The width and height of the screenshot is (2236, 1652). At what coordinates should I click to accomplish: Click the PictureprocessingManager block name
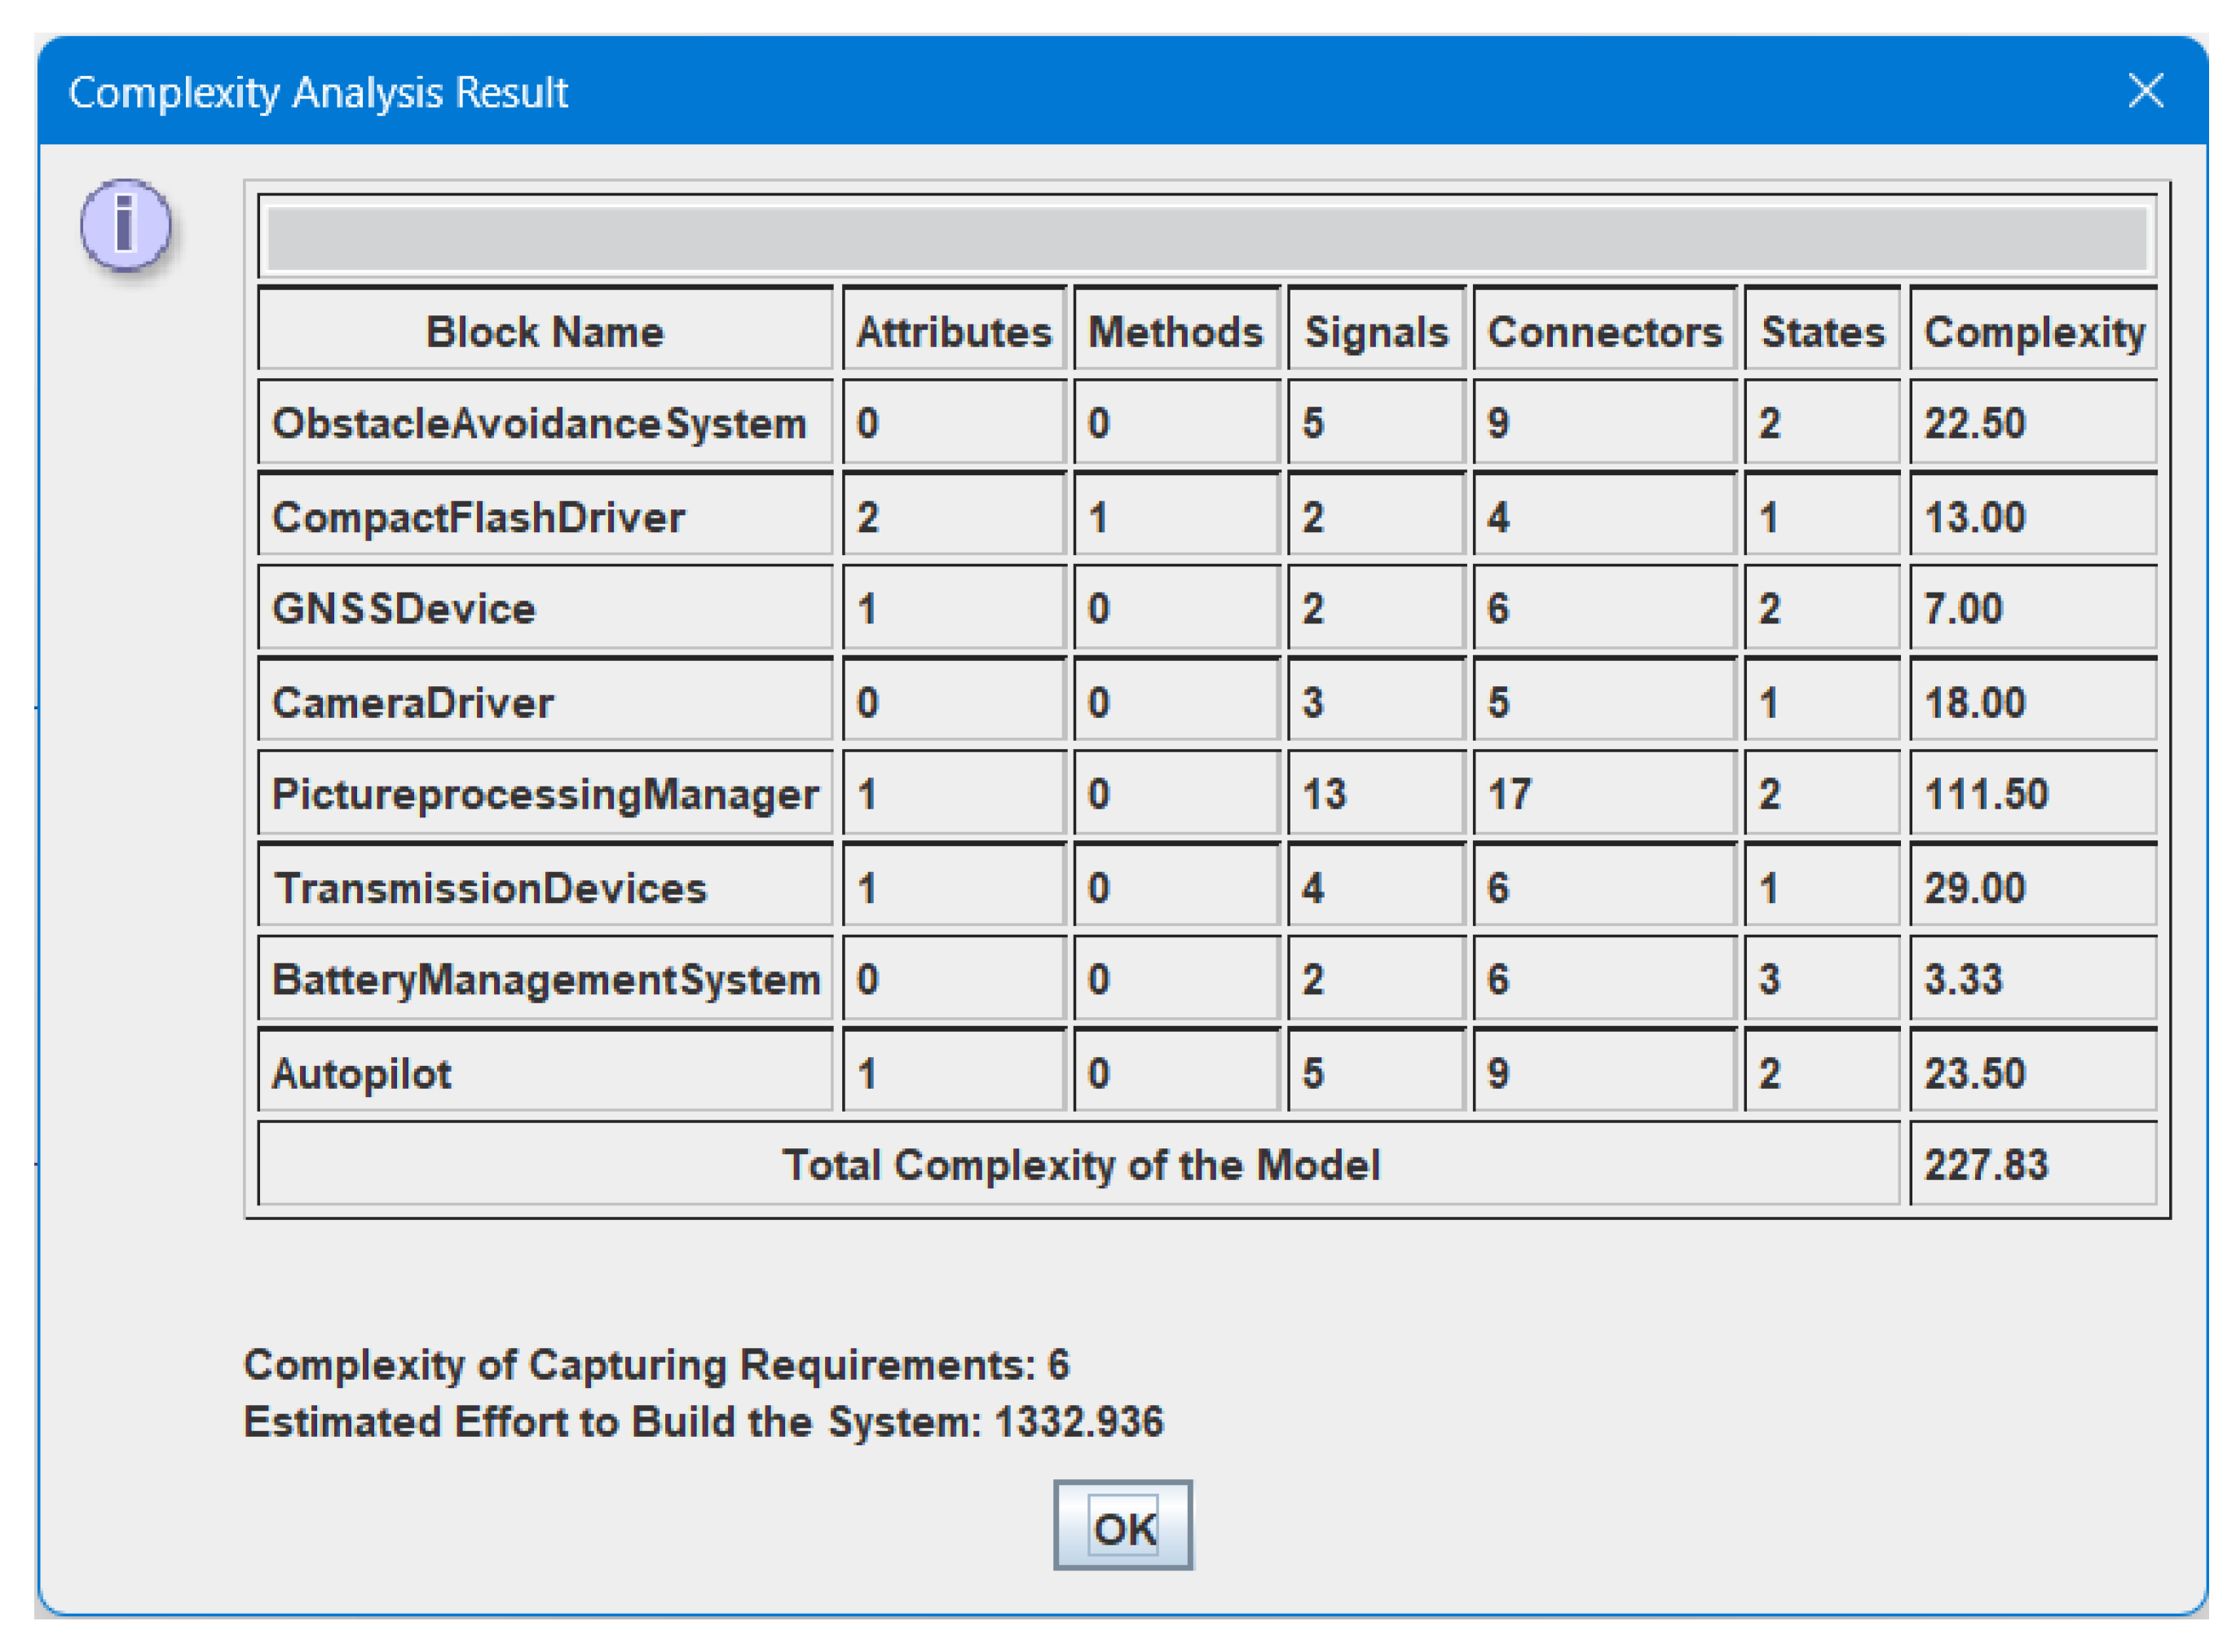(x=545, y=794)
